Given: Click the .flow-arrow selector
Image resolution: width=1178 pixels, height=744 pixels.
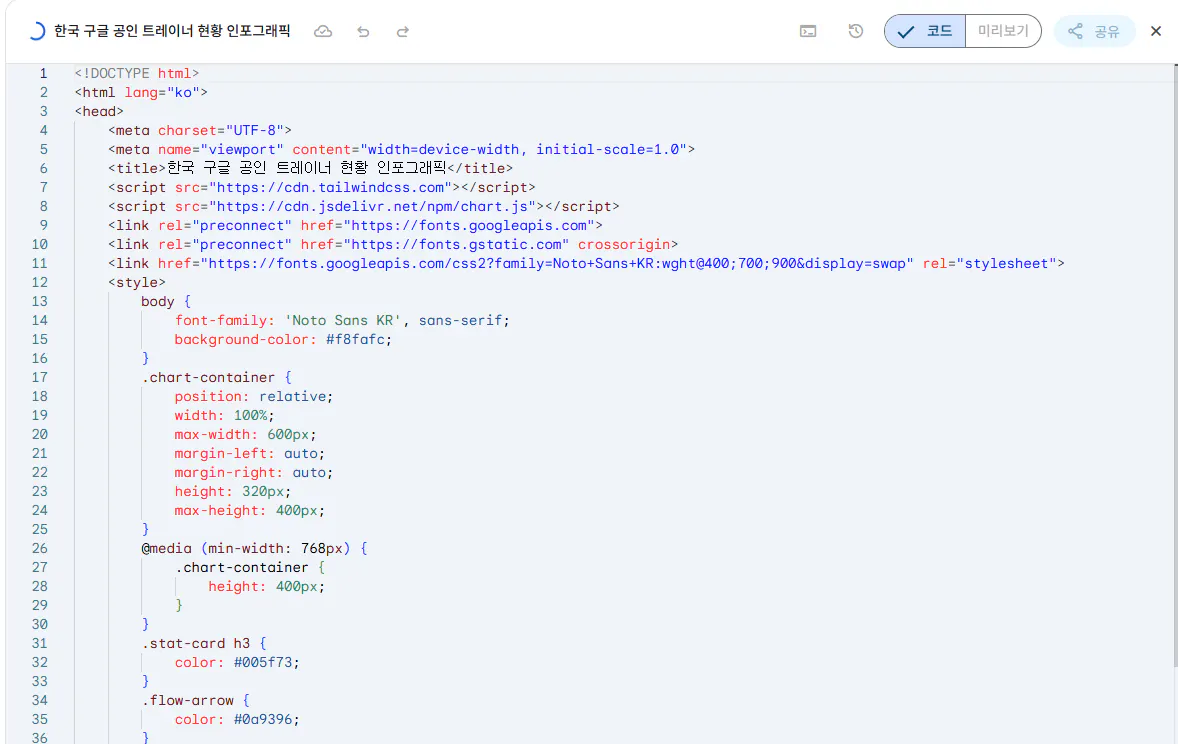Looking at the screenshot, I should [187, 700].
